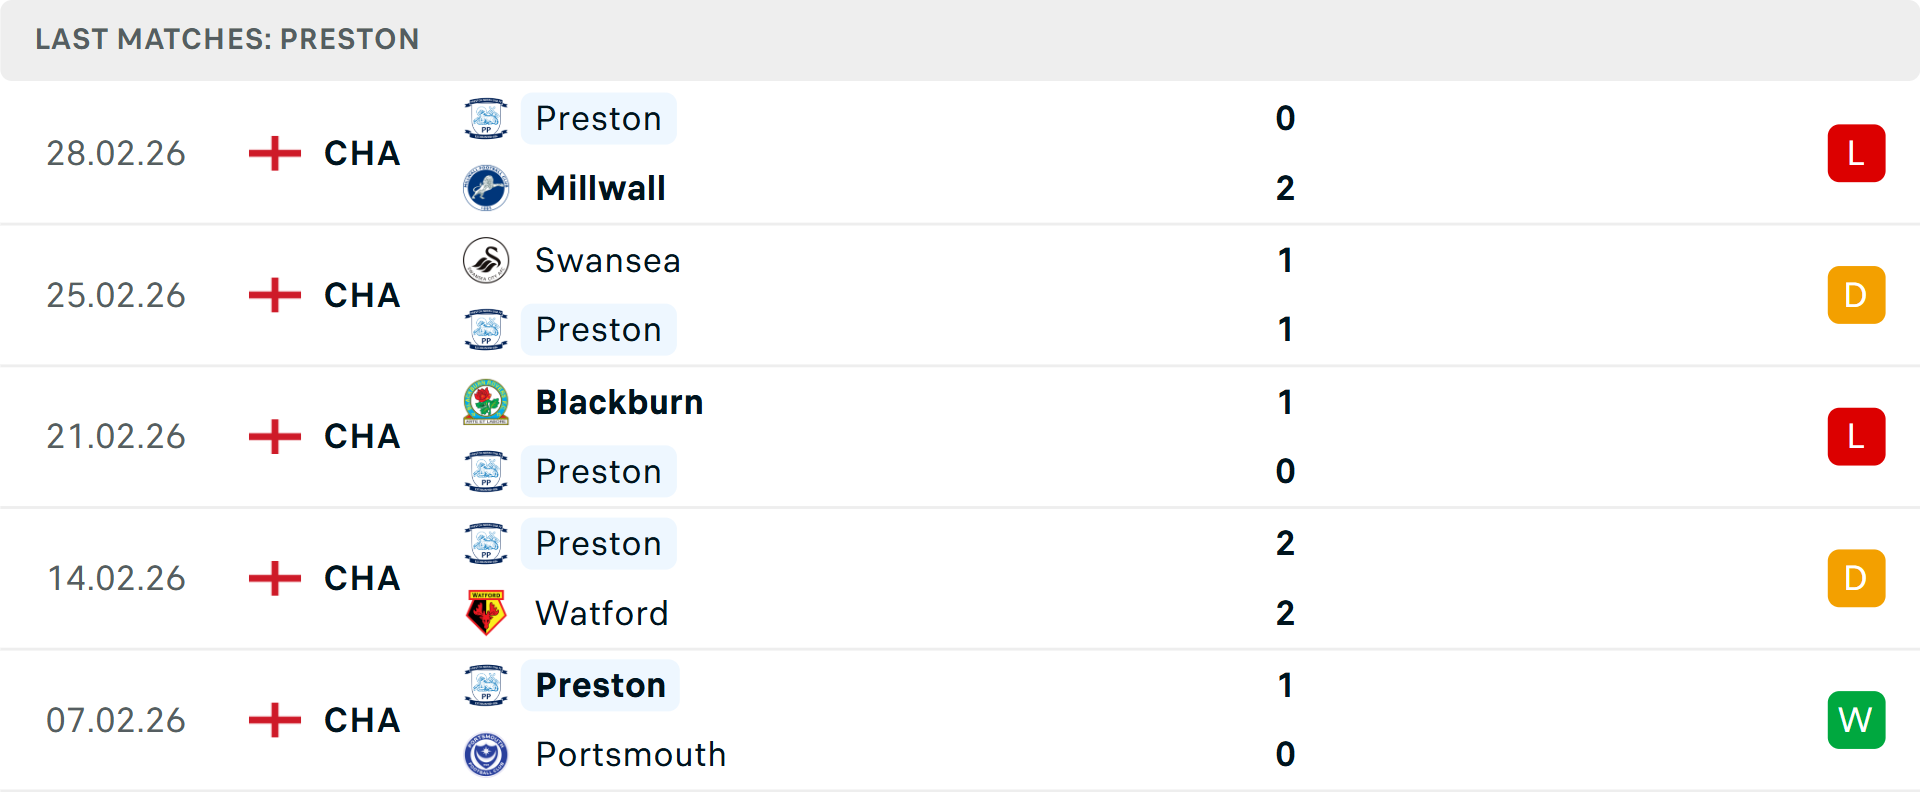Click CHA league label for 21.02.26 match
Image resolution: width=1920 pixels, height=792 pixels.
point(362,436)
